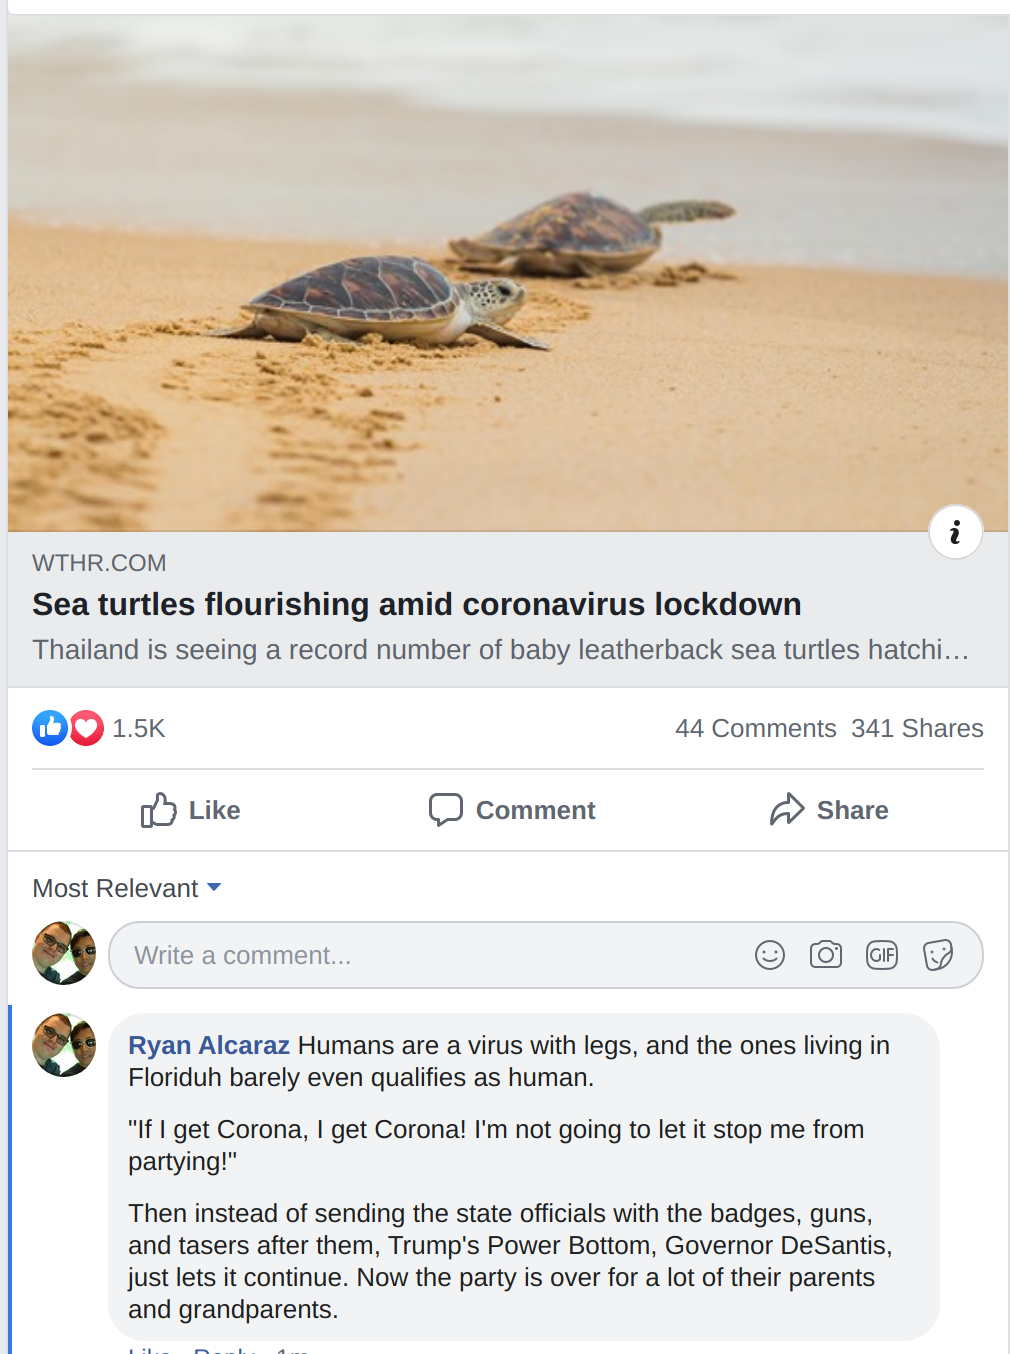1010x1354 pixels.
Task: Like the sea turtles post
Action: [x=190, y=810]
